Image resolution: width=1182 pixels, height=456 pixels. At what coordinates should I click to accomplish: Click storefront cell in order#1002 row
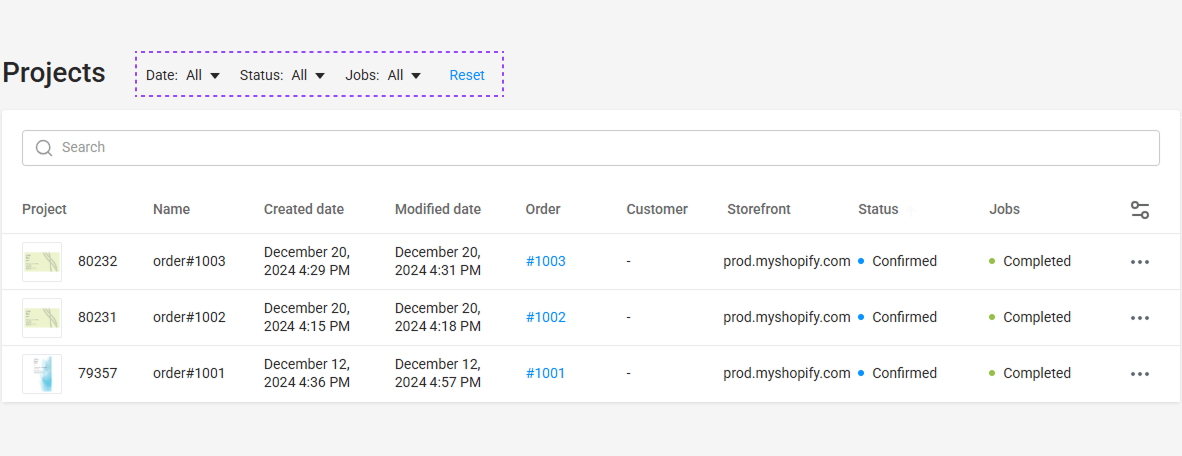pos(787,317)
